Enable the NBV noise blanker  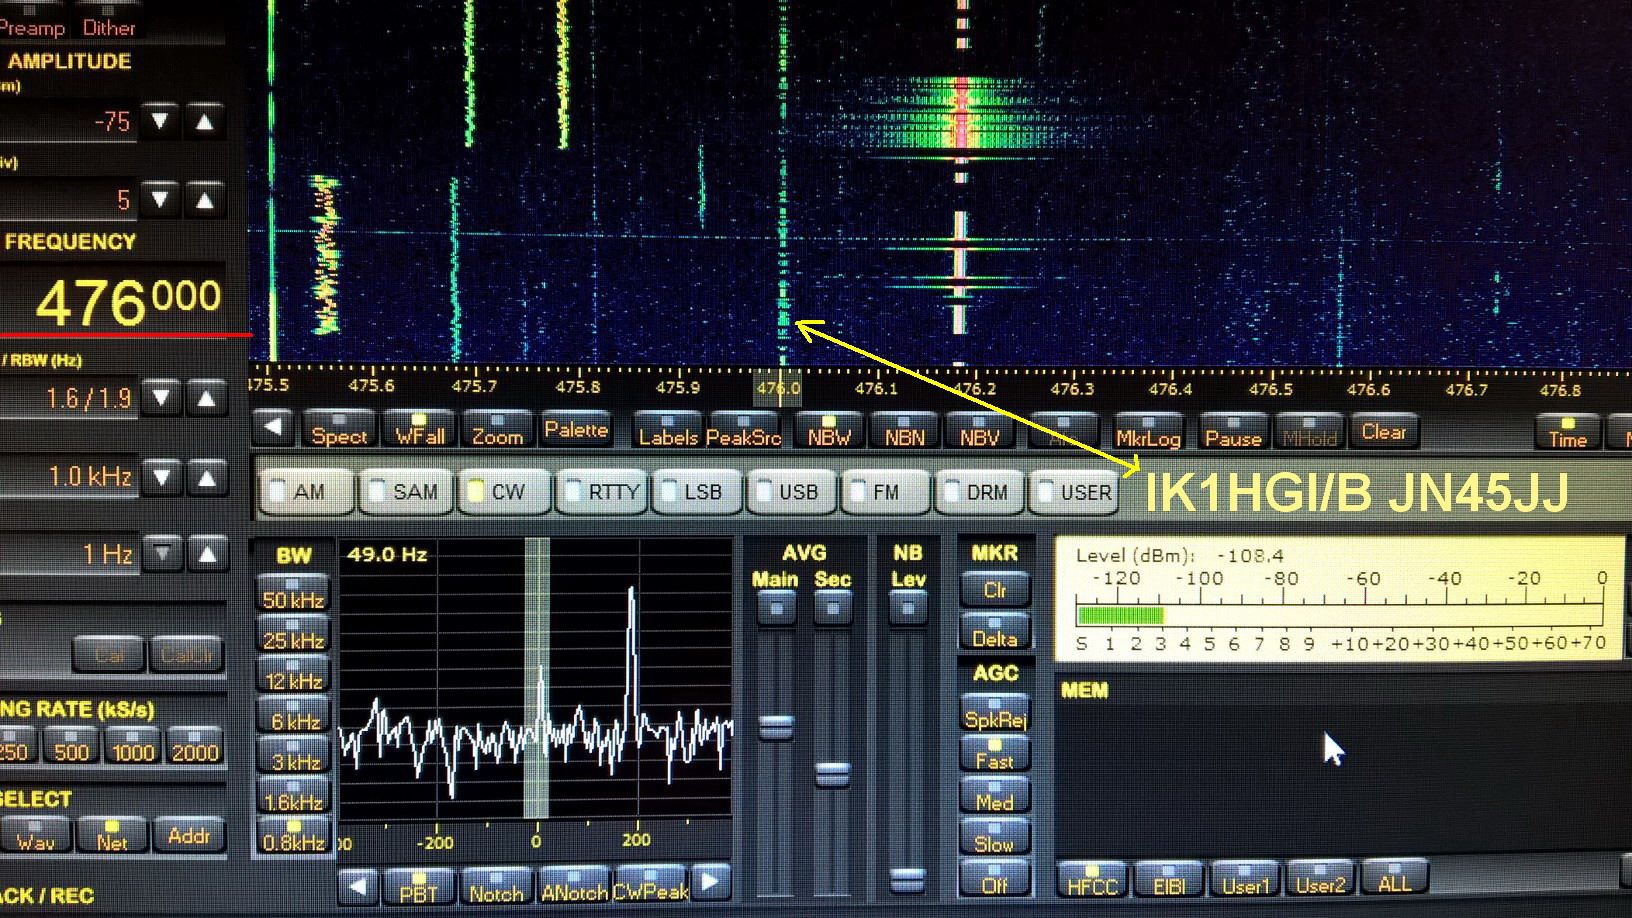[x=979, y=431]
